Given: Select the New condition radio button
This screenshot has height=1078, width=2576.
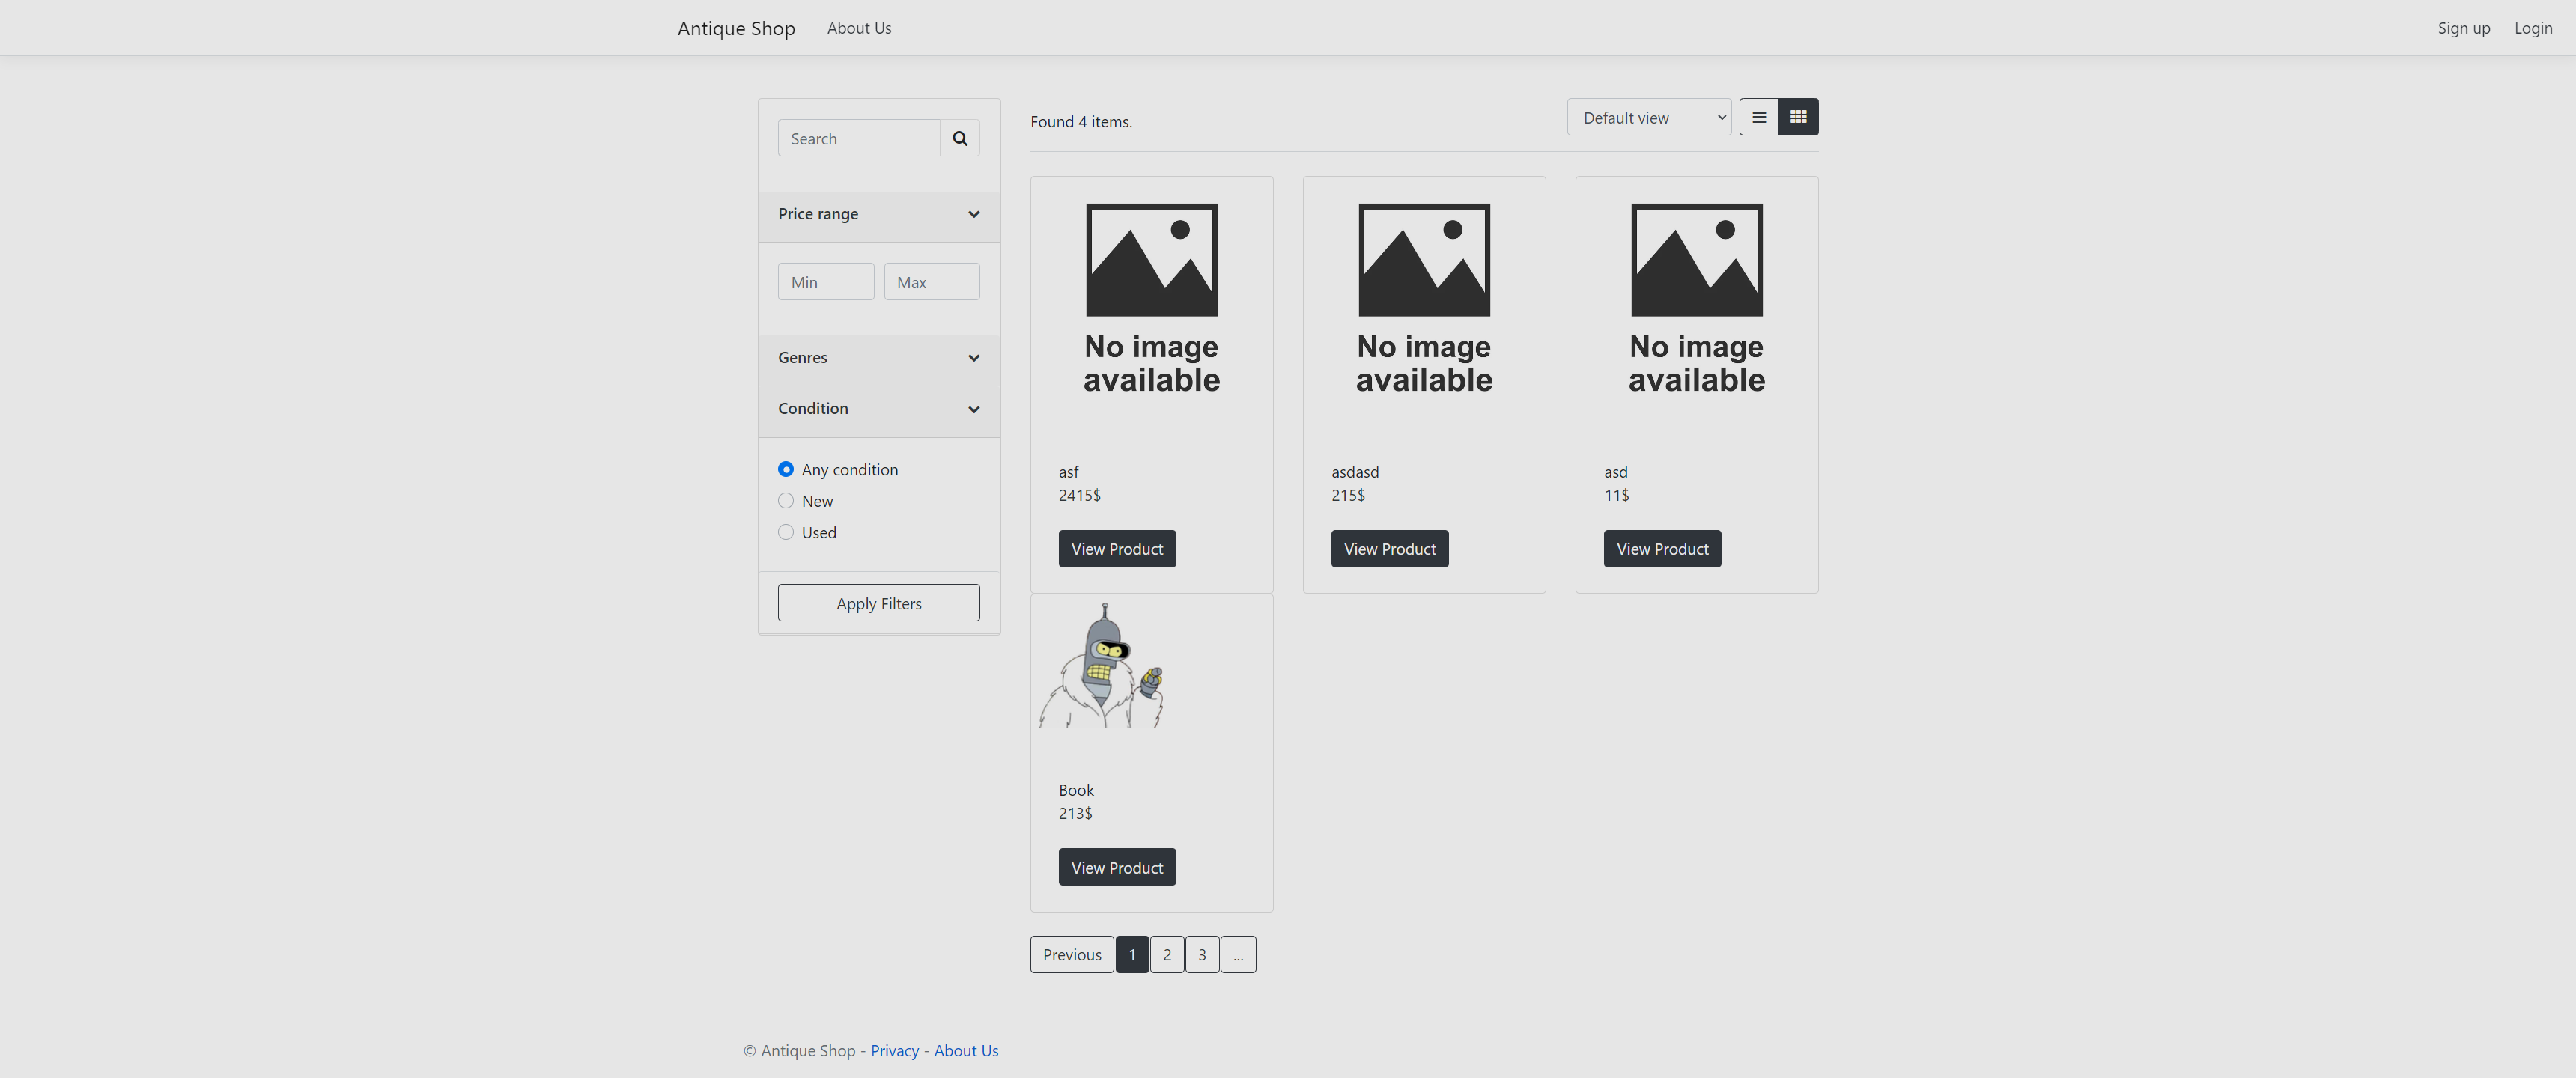Looking at the screenshot, I should 786,501.
